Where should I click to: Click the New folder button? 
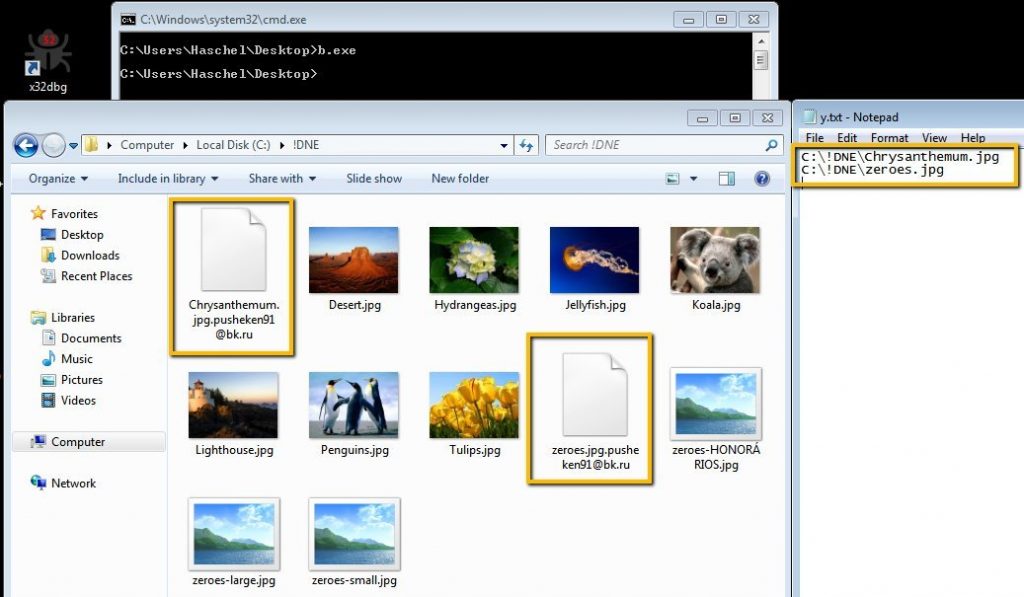(460, 179)
